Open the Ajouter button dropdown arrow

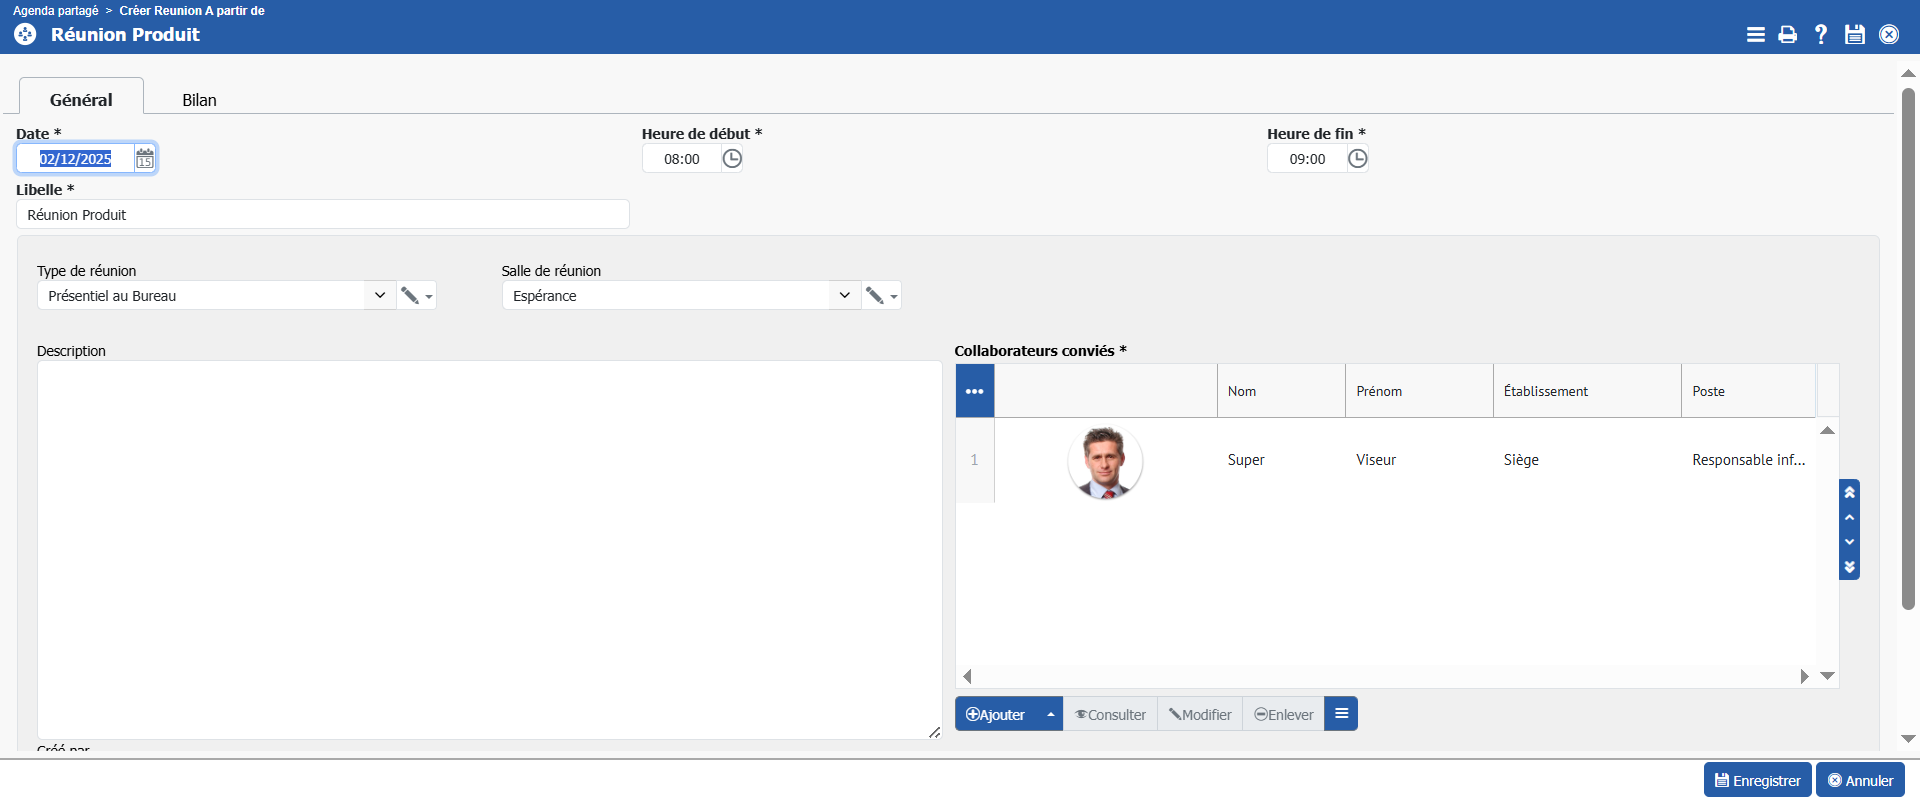pyautogui.click(x=1050, y=714)
